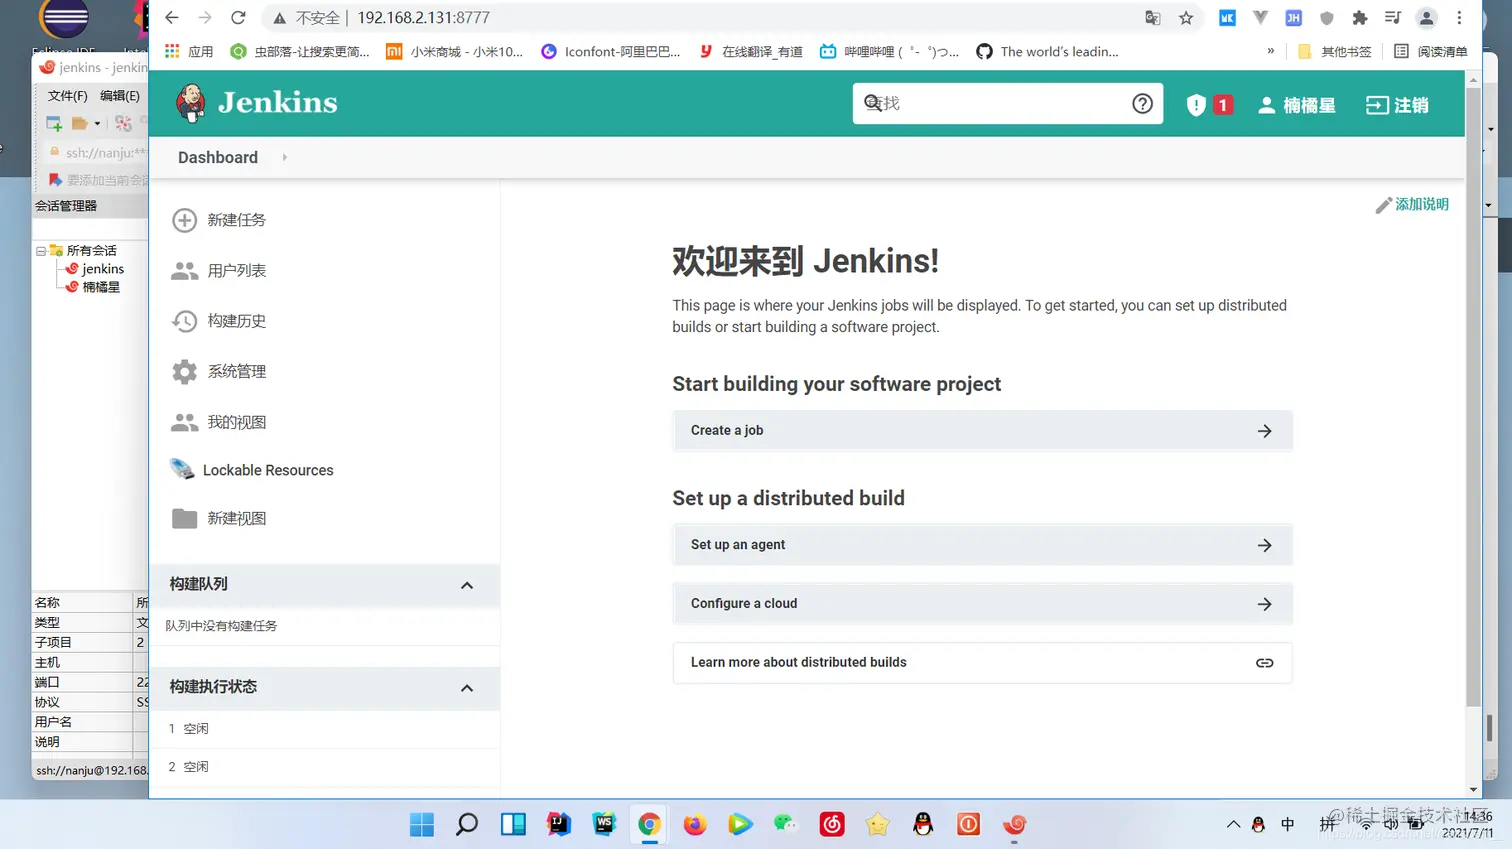Expand the Dashboard breadcrumb chevron
This screenshot has height=849, width=1512.
283,157
